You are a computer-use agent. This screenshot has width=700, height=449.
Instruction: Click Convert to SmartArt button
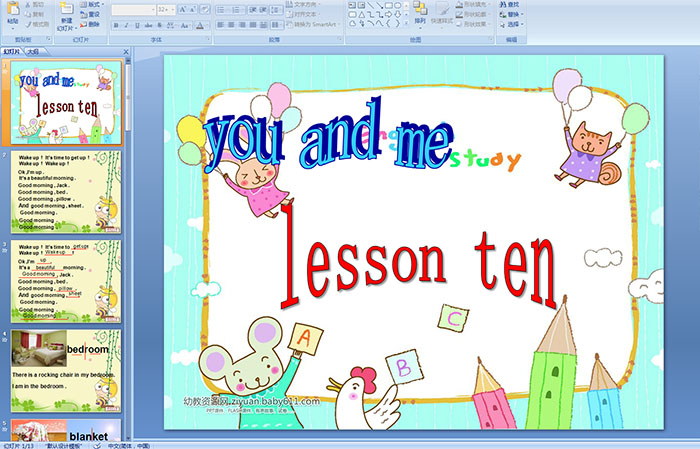tap(313, 24)
